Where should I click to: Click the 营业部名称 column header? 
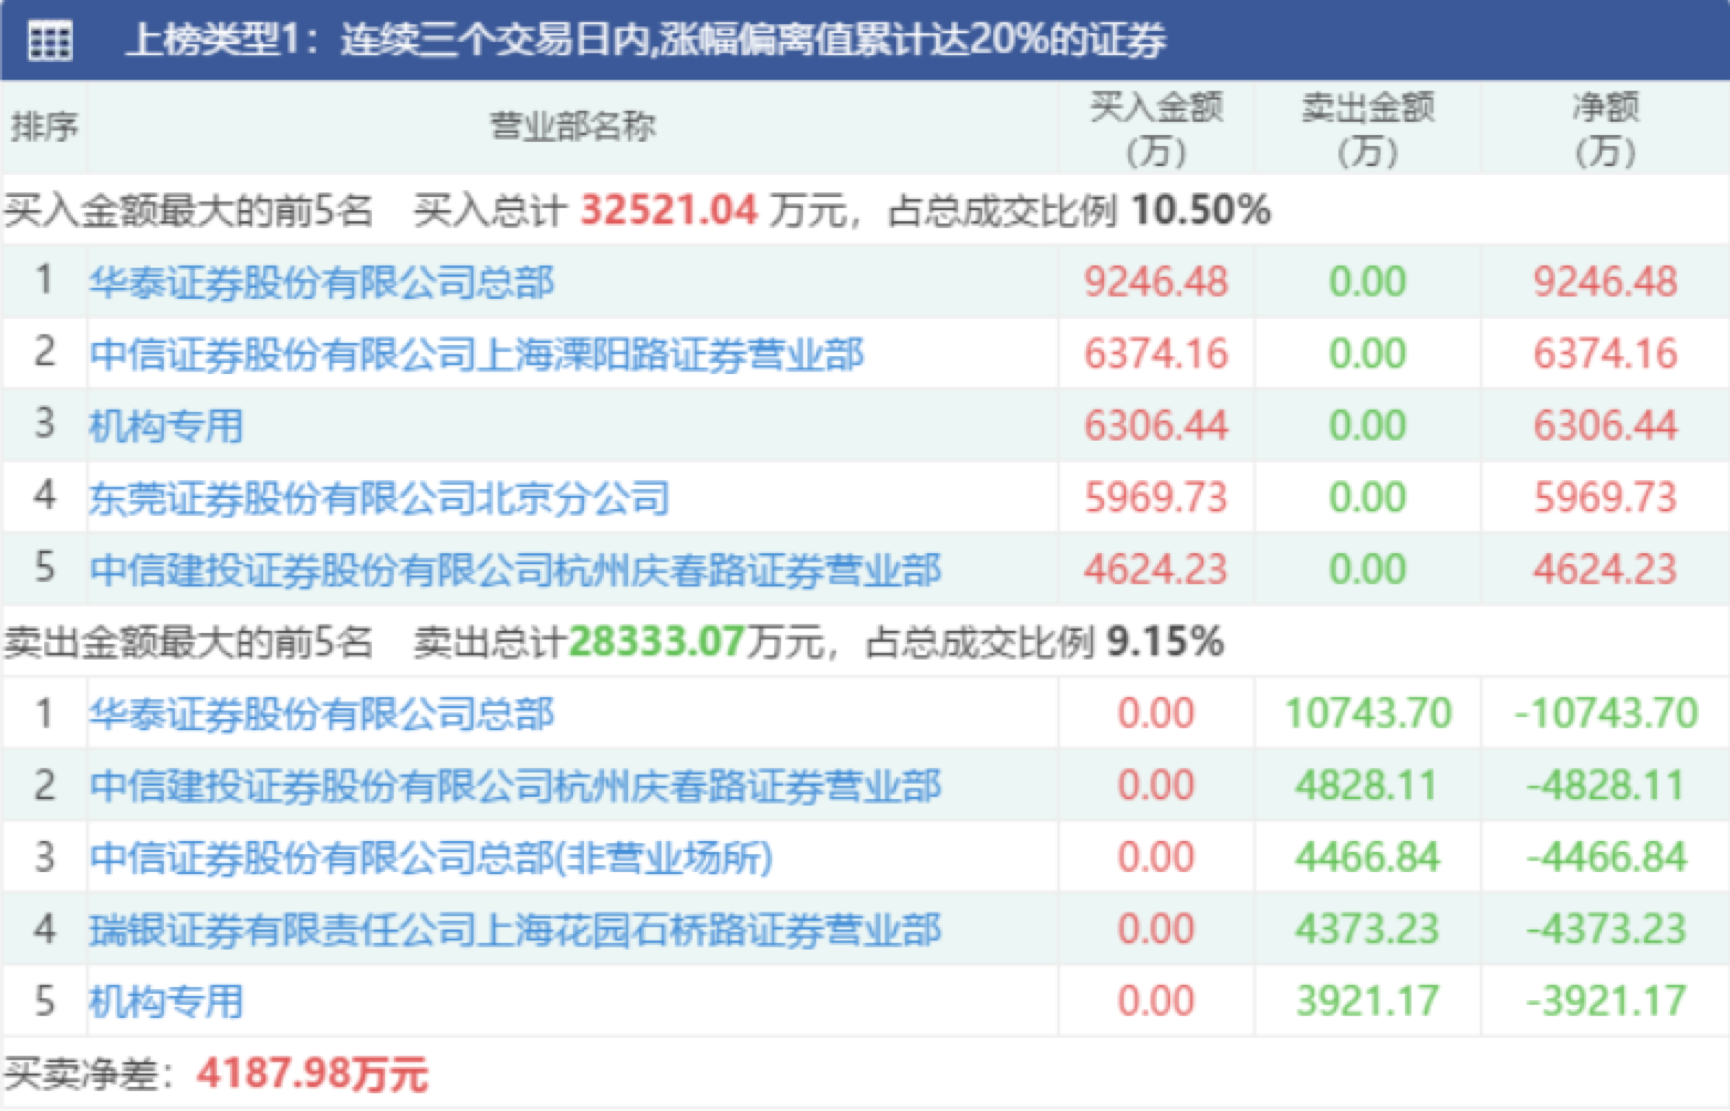point(572,127)
